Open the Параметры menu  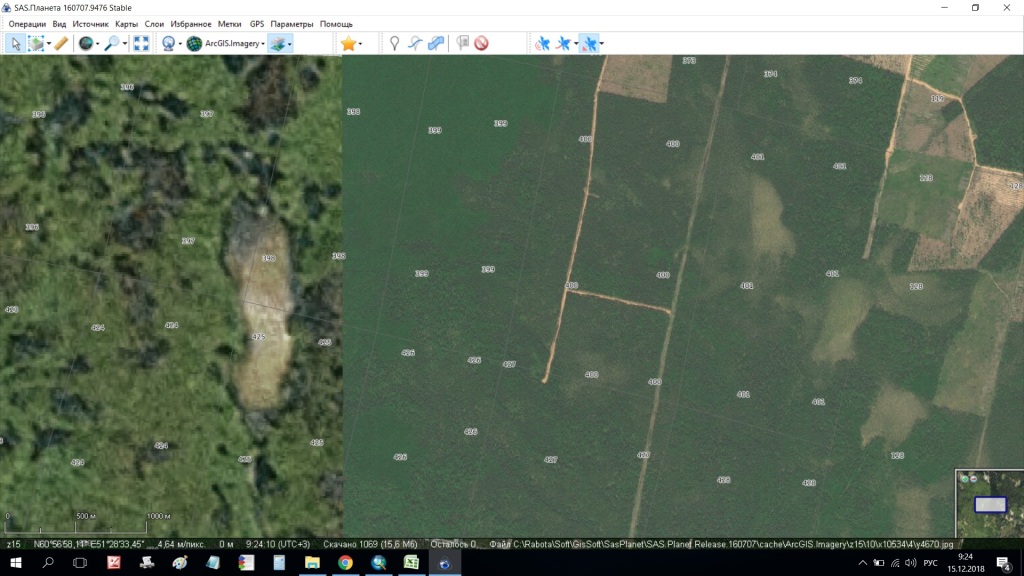tap(291, 23)
